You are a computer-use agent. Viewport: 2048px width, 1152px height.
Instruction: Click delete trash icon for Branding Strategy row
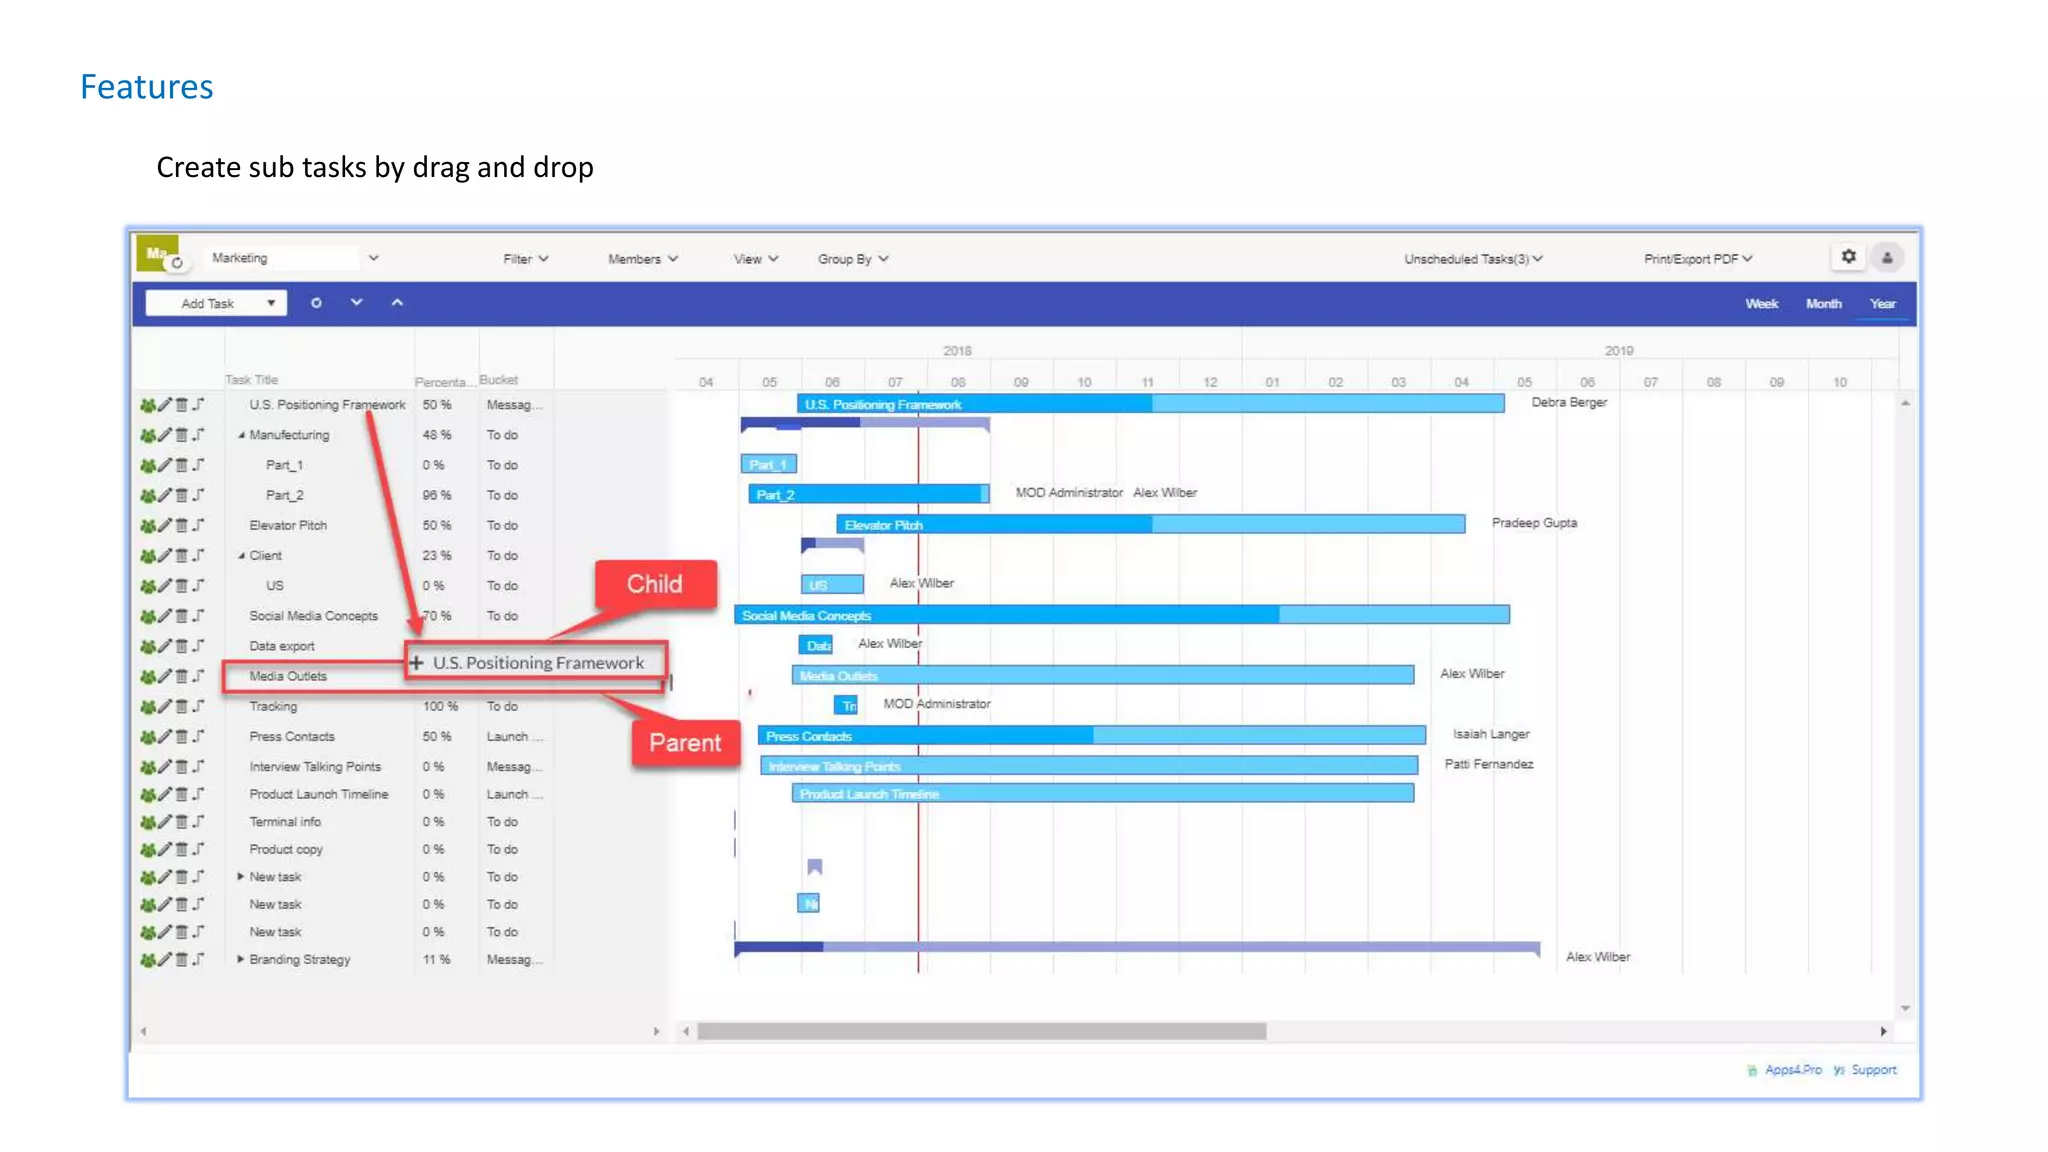click(181, 959)
